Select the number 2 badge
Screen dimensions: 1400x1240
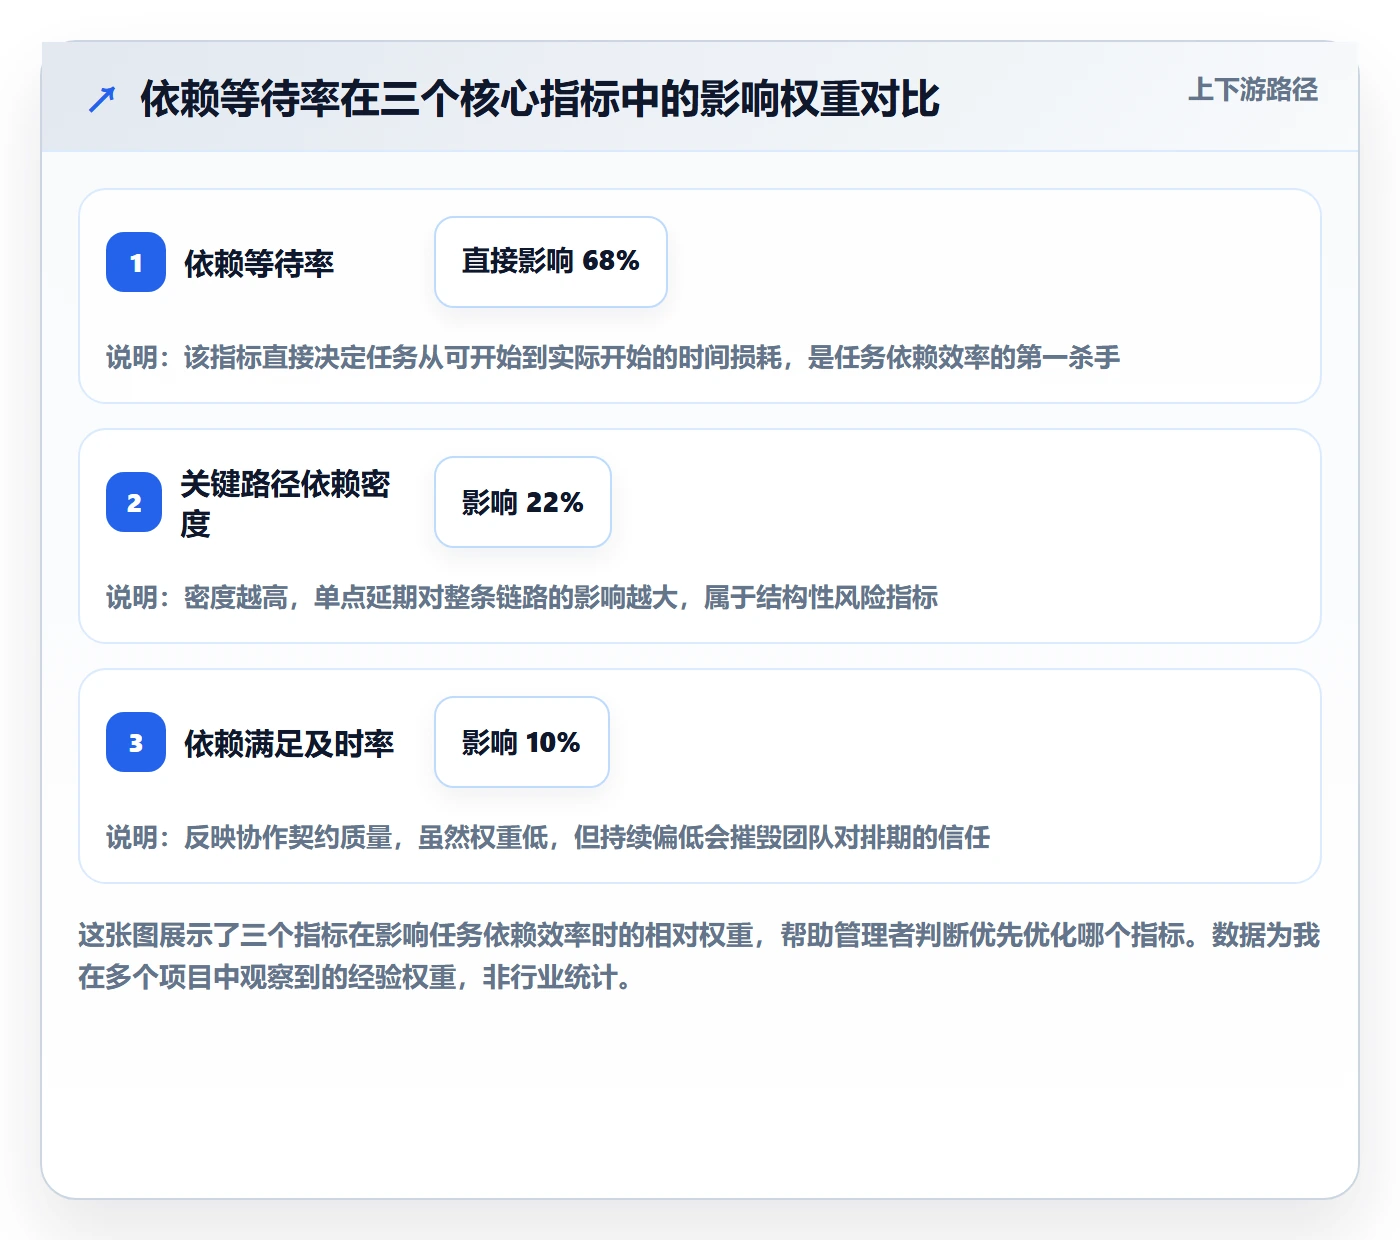(134, 502)
